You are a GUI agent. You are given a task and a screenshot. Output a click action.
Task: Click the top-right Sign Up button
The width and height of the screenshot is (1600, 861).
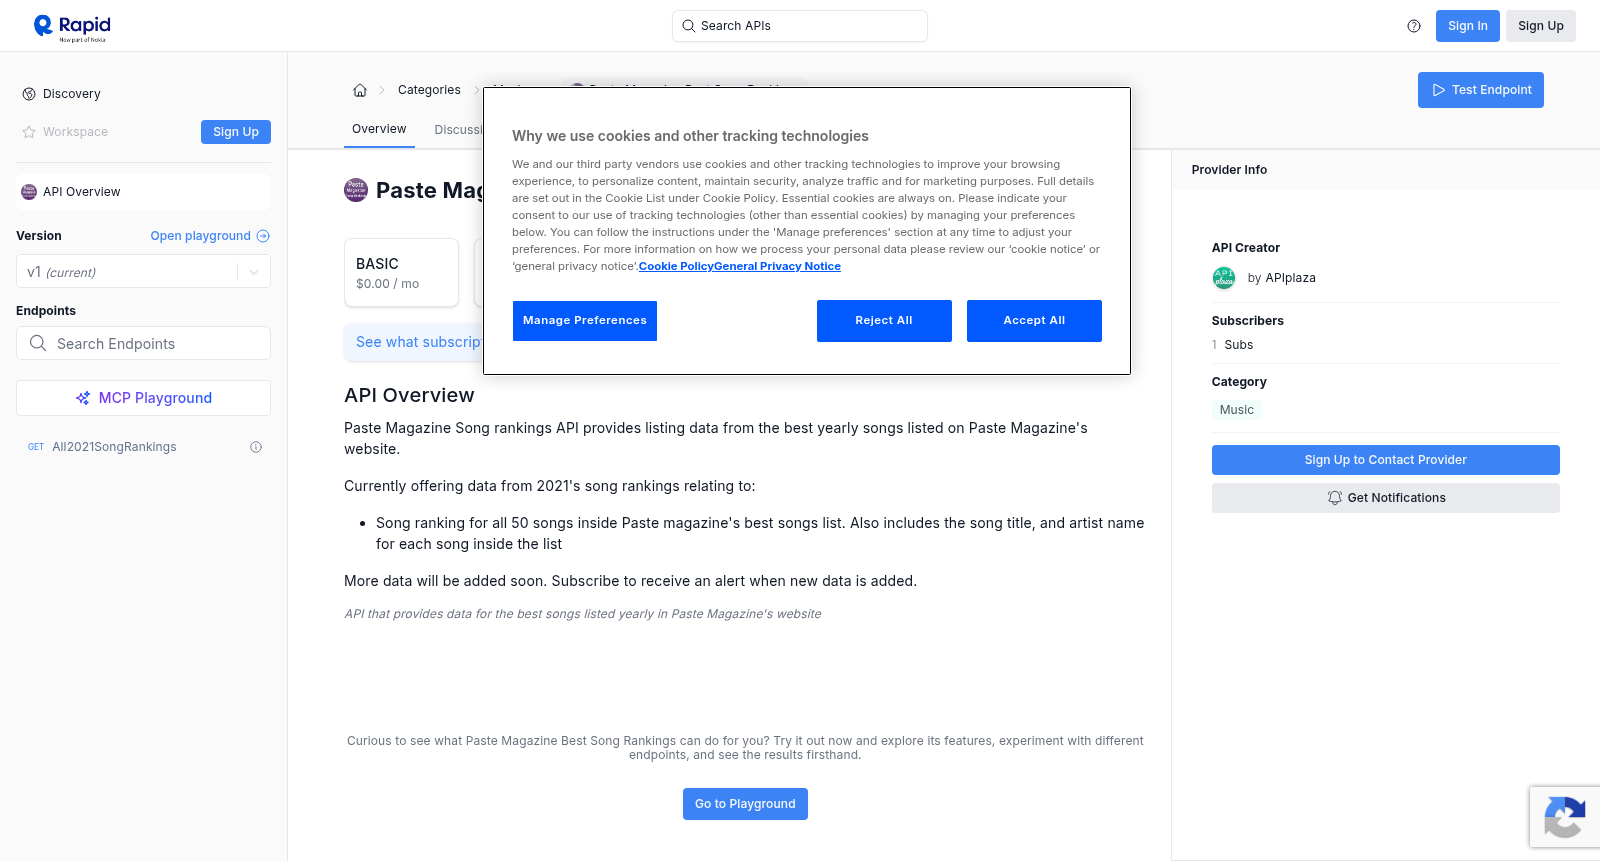[1541, 26]
